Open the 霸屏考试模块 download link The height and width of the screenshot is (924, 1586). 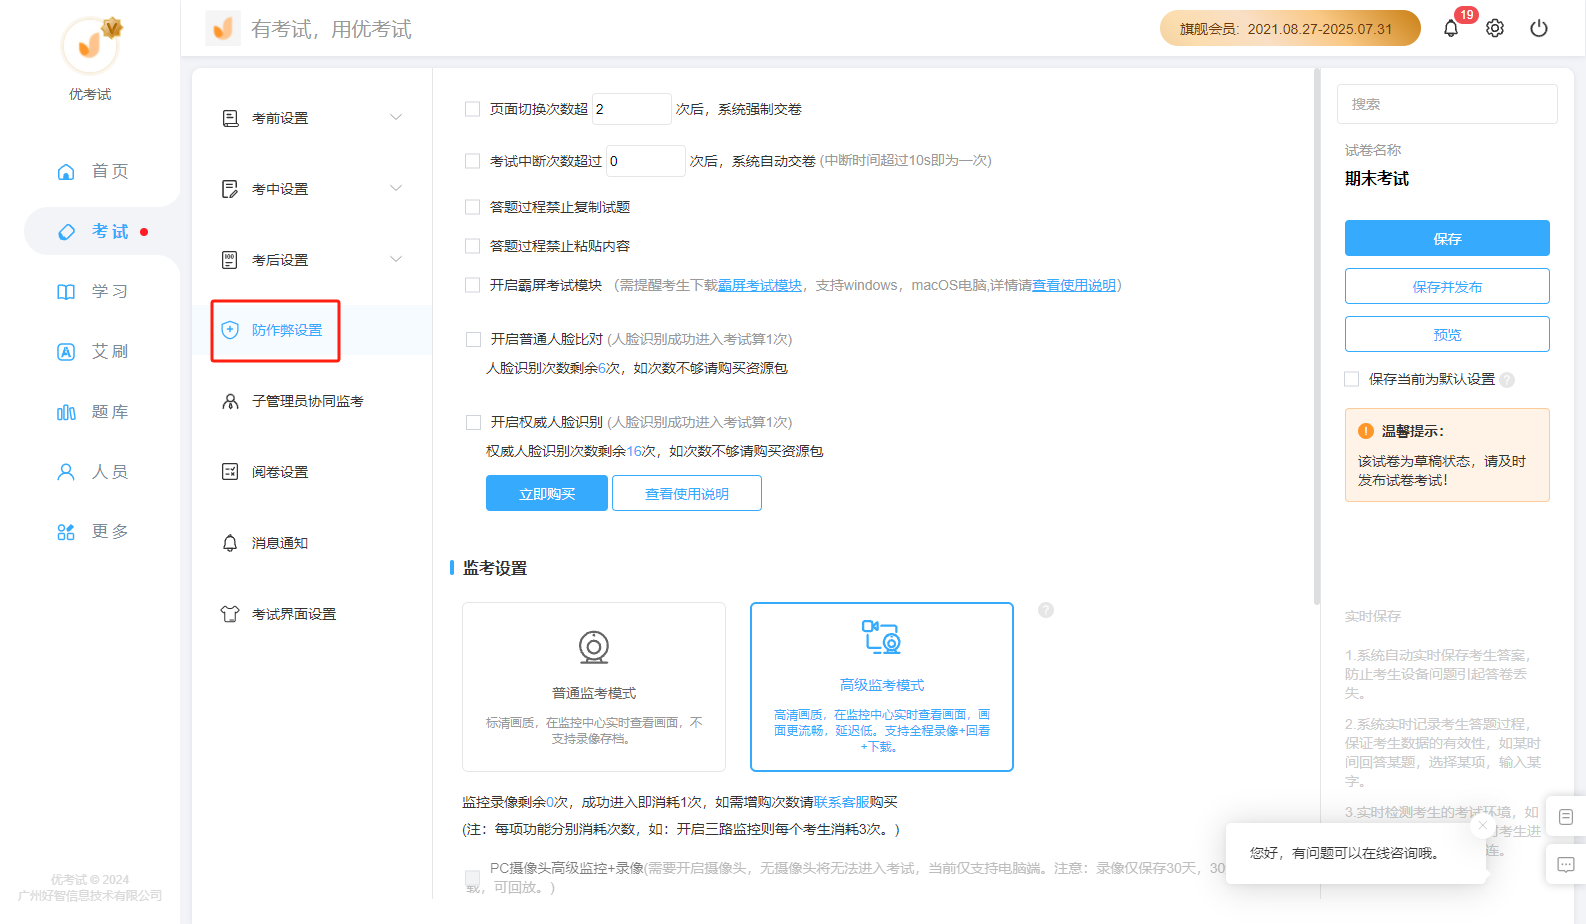point(760,285)
